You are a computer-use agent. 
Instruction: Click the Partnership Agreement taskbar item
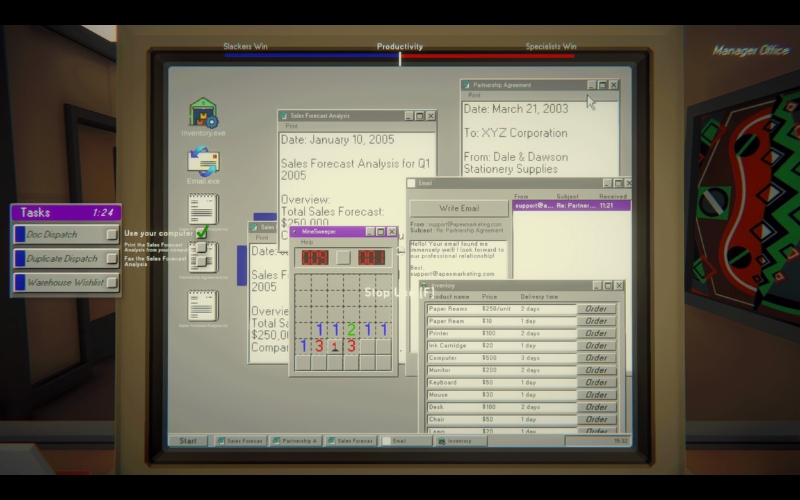(295, 440)
